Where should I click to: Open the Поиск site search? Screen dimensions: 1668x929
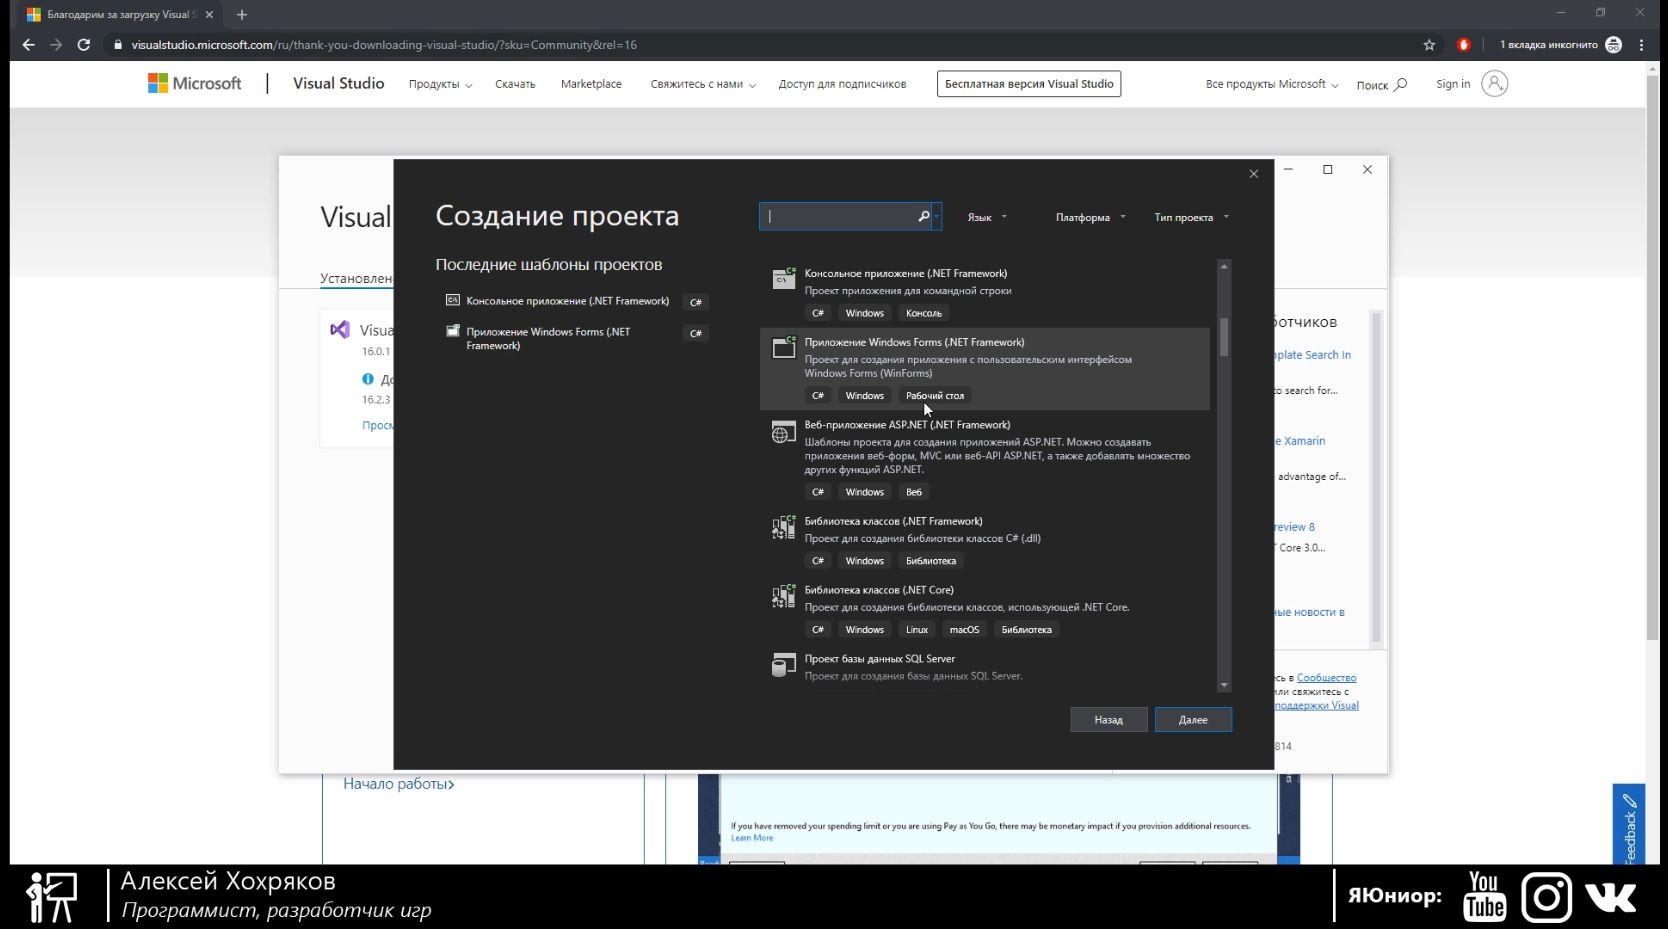pos(1381,85)
